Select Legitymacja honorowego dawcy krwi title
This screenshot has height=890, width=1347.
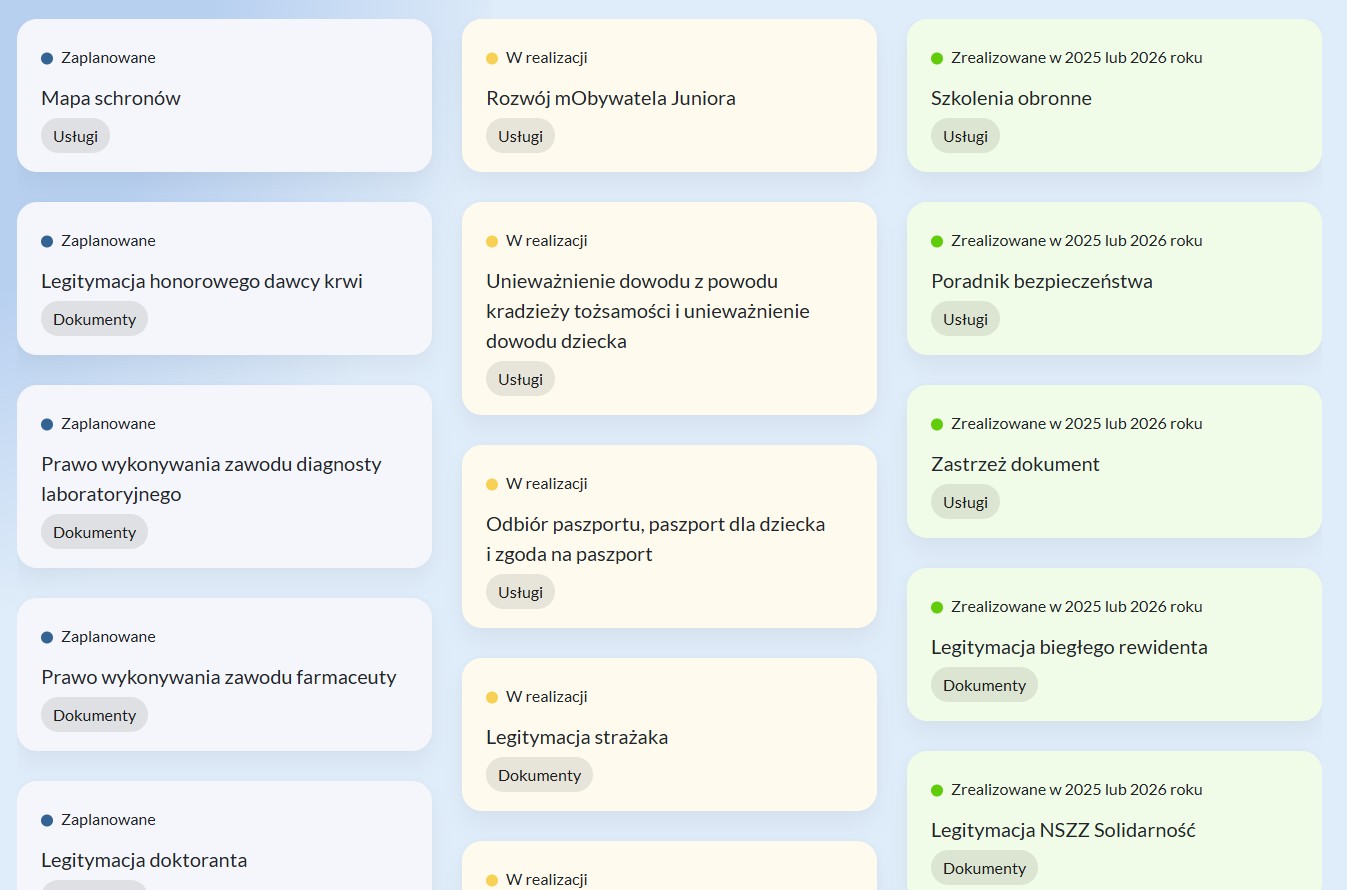202,281
